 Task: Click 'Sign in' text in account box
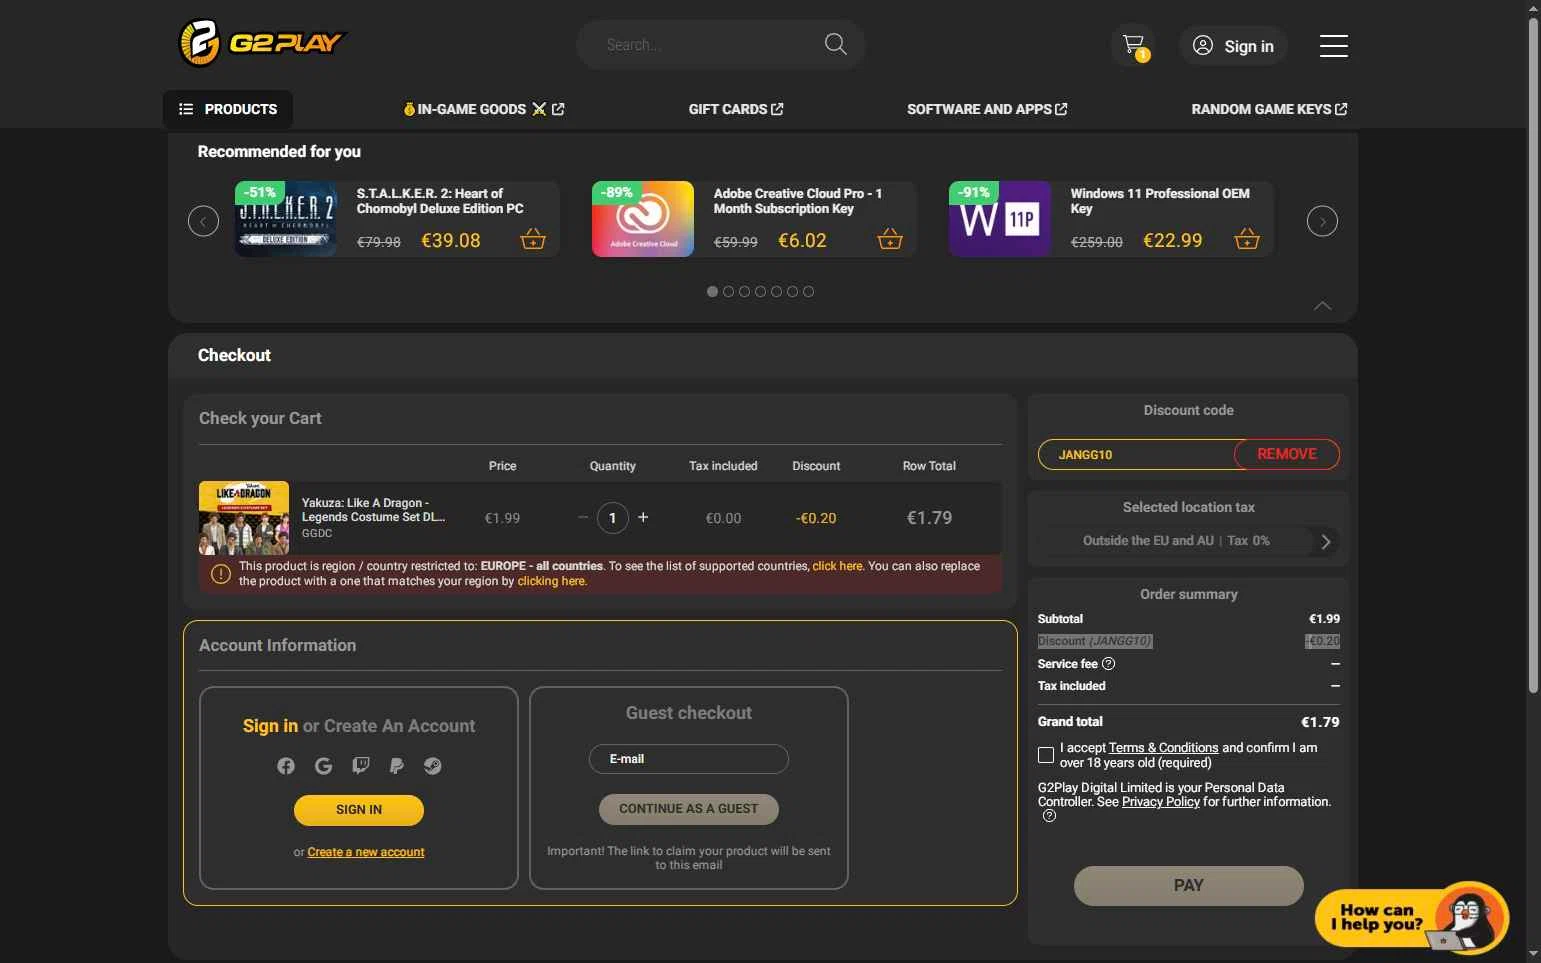[270, 726]
